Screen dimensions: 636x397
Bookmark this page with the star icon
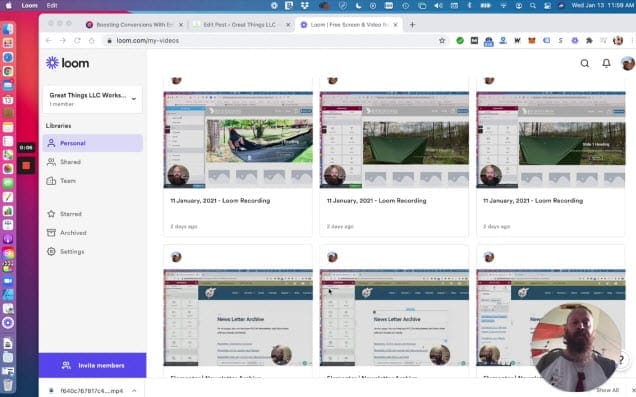click(x=442, y=41)
